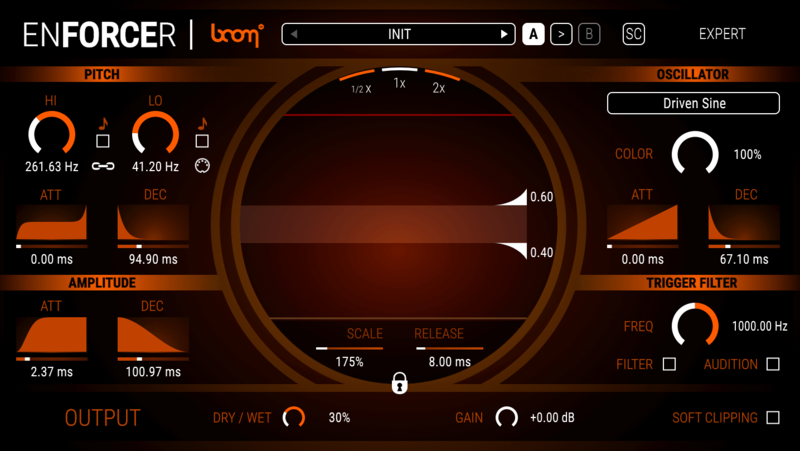This screenshot has height=451, width=800.
Task: Select the 2x speed option
Action: point(439,86)
